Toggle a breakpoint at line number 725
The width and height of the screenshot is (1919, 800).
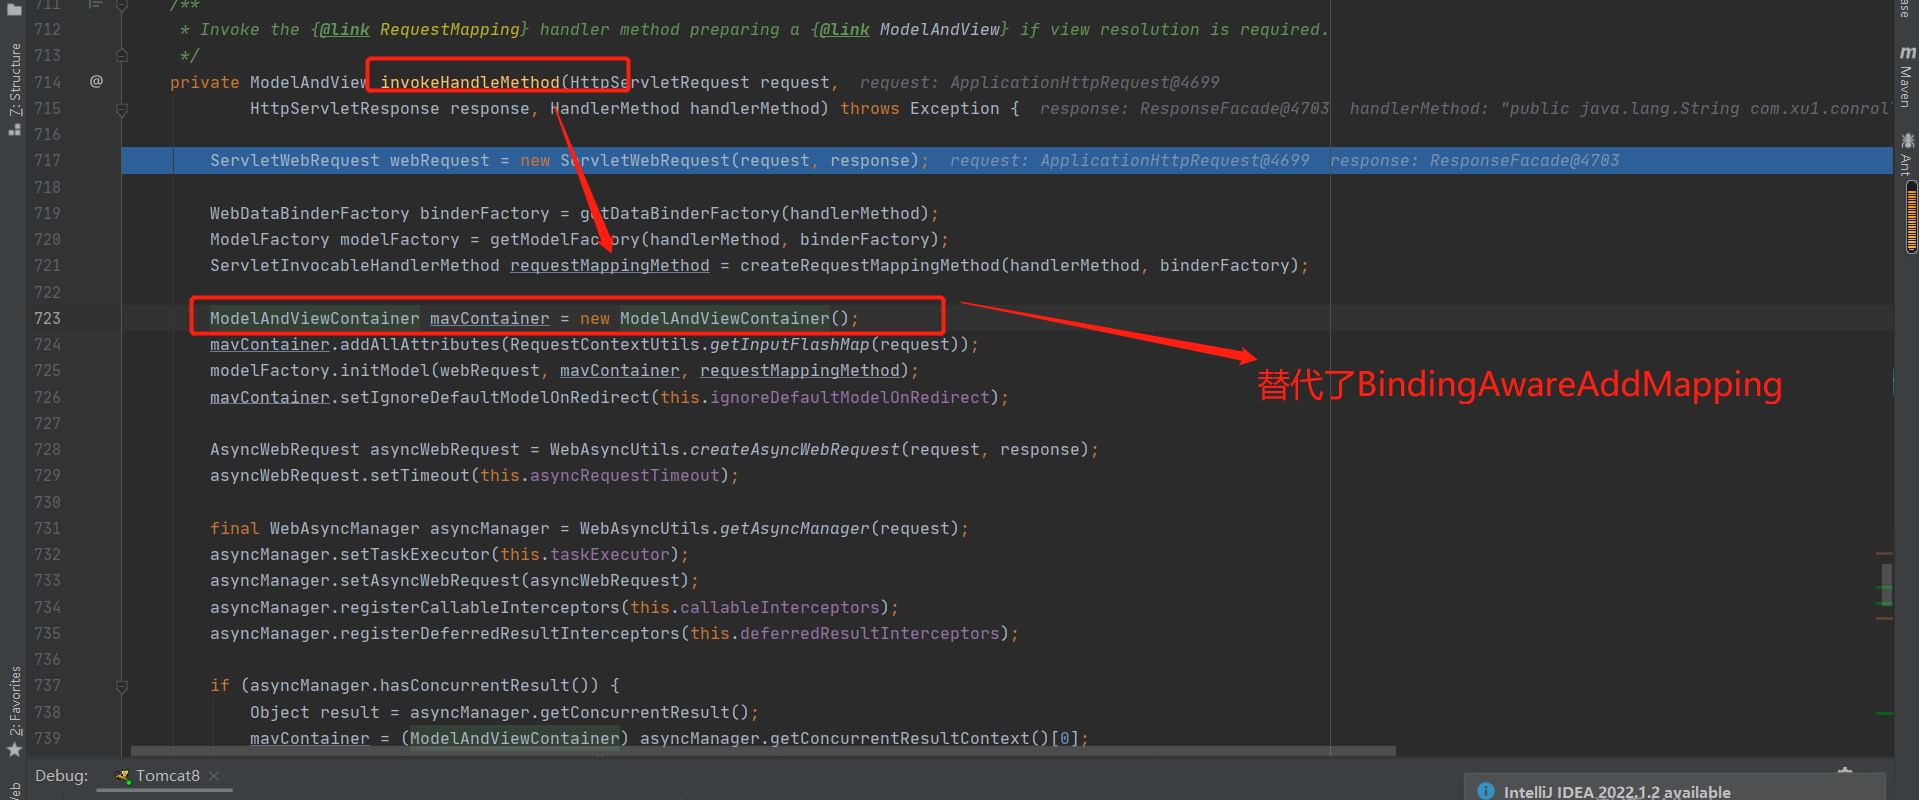[x=47, y=370]
